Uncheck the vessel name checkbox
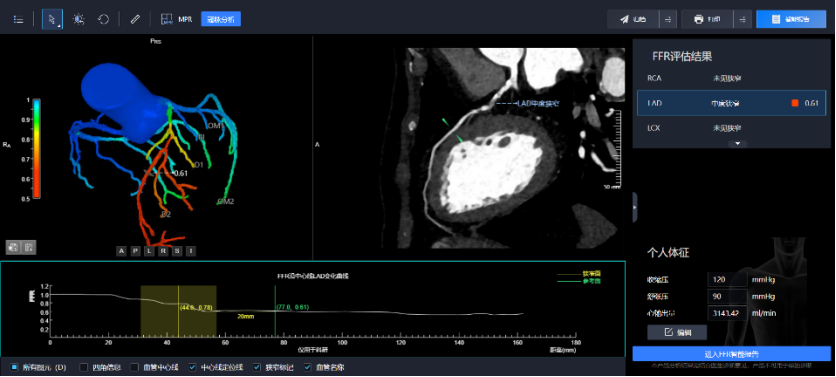Image resolution: width=836 pixels, height=377 pixels. tap(308, 367)
